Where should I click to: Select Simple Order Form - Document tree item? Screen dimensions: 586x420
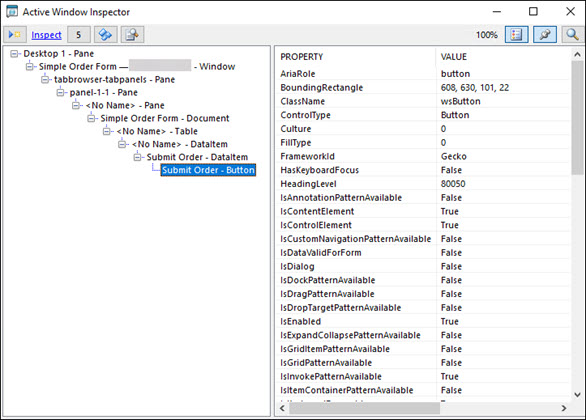164,118
